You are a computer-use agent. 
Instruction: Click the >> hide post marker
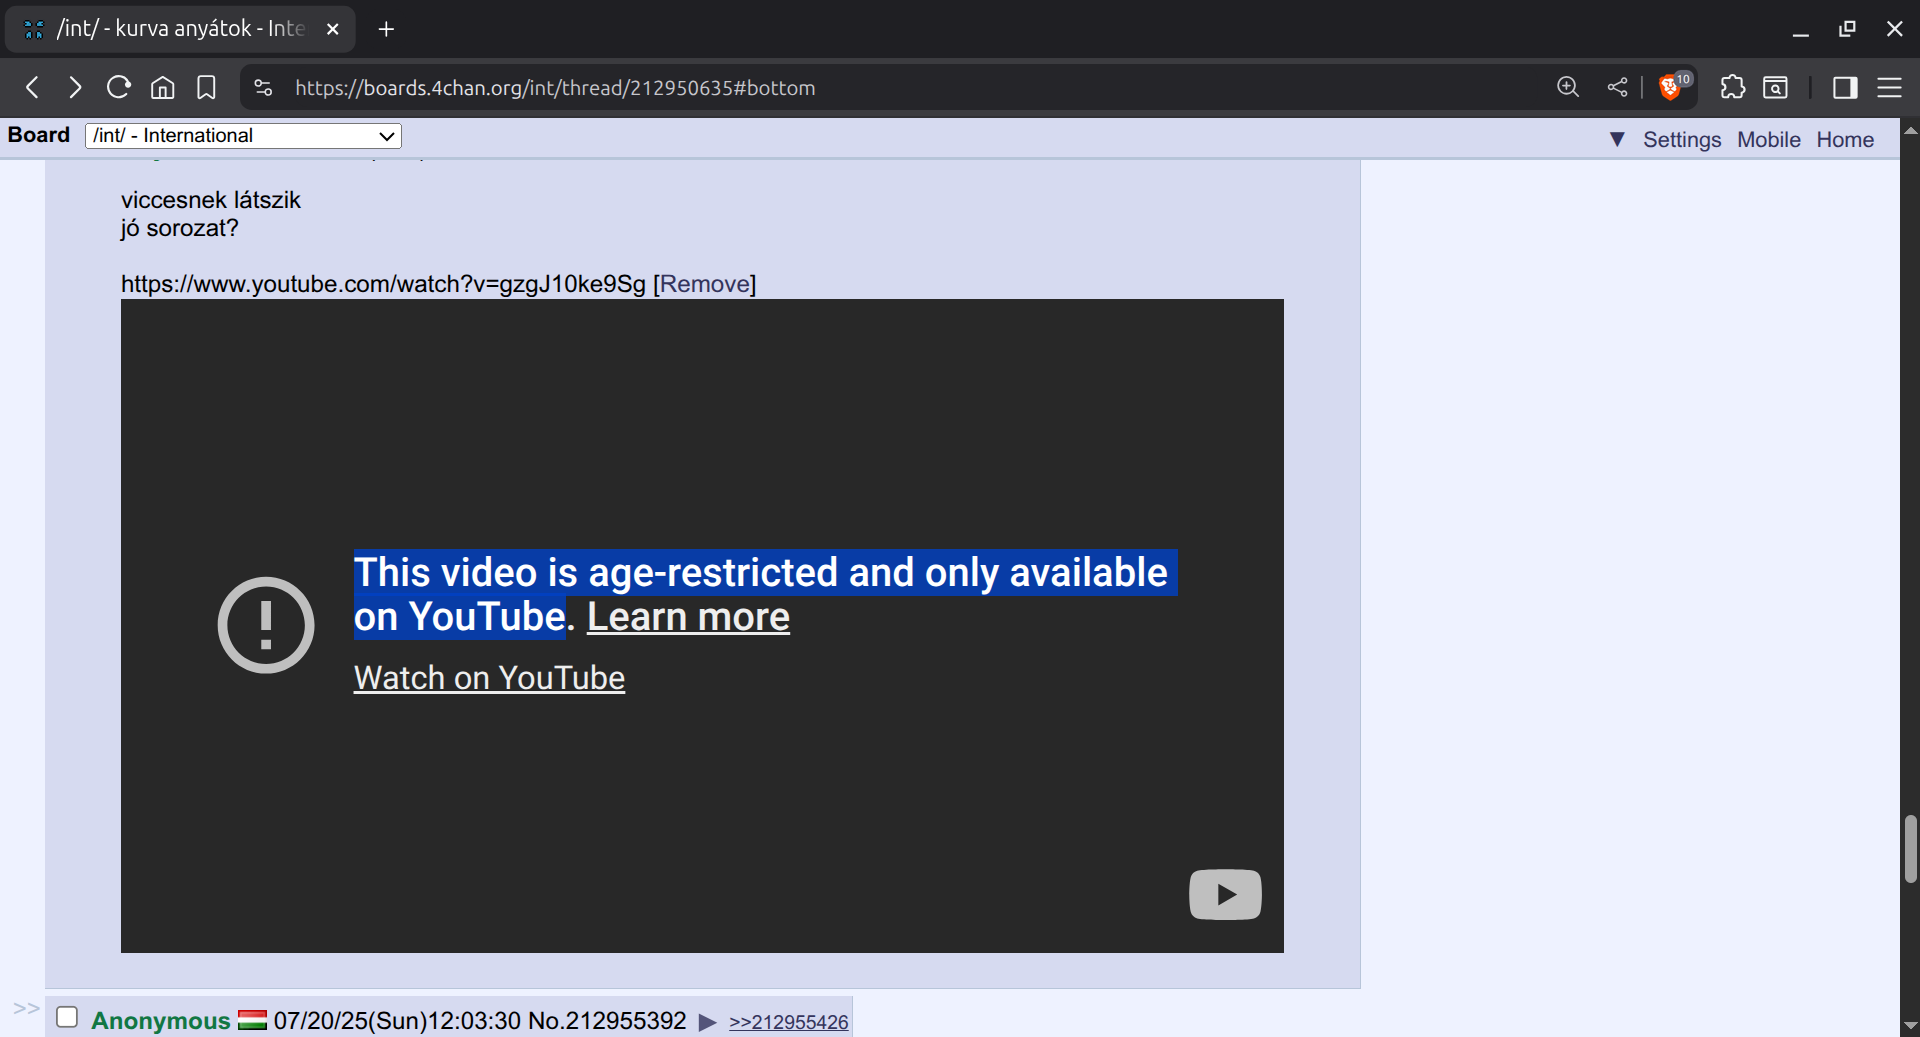pyautogui.click(x=27, y=1008)
